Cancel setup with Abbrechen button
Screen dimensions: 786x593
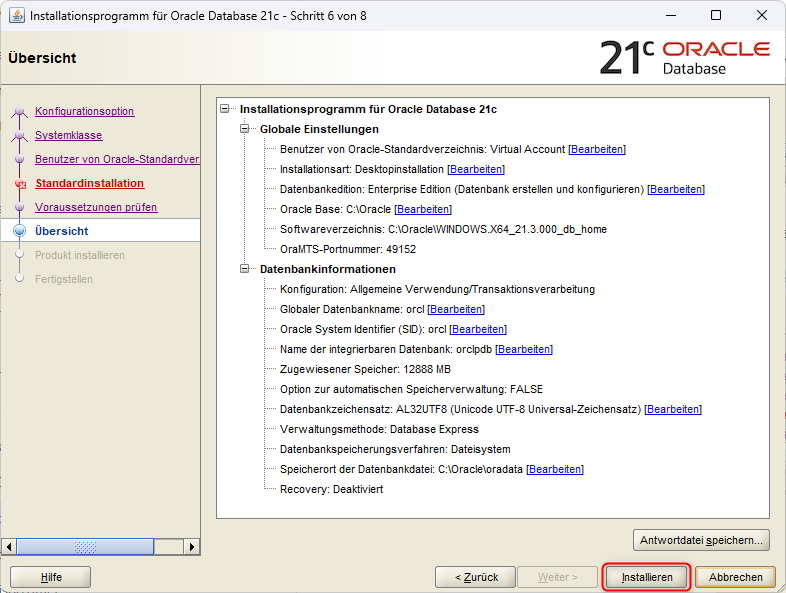(x=735, y=577)
